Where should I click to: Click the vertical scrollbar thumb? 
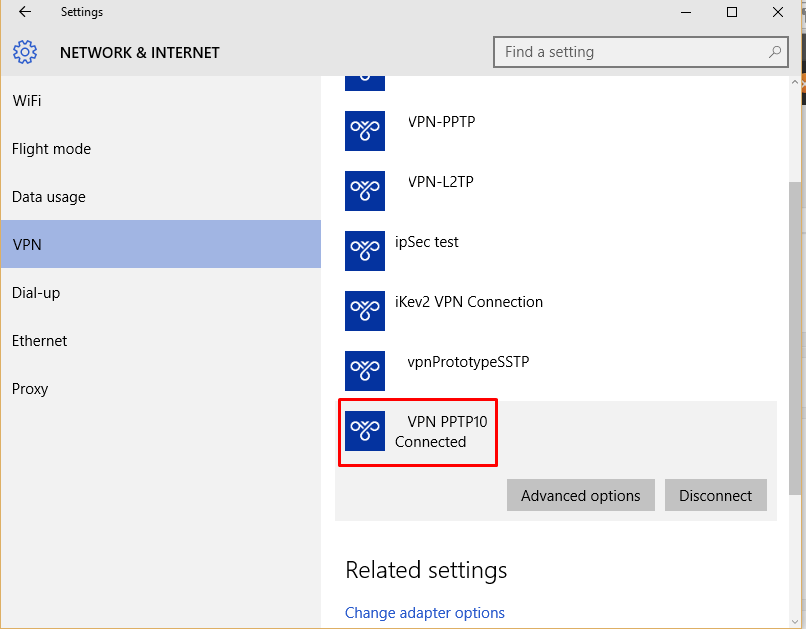click(795, 338)
